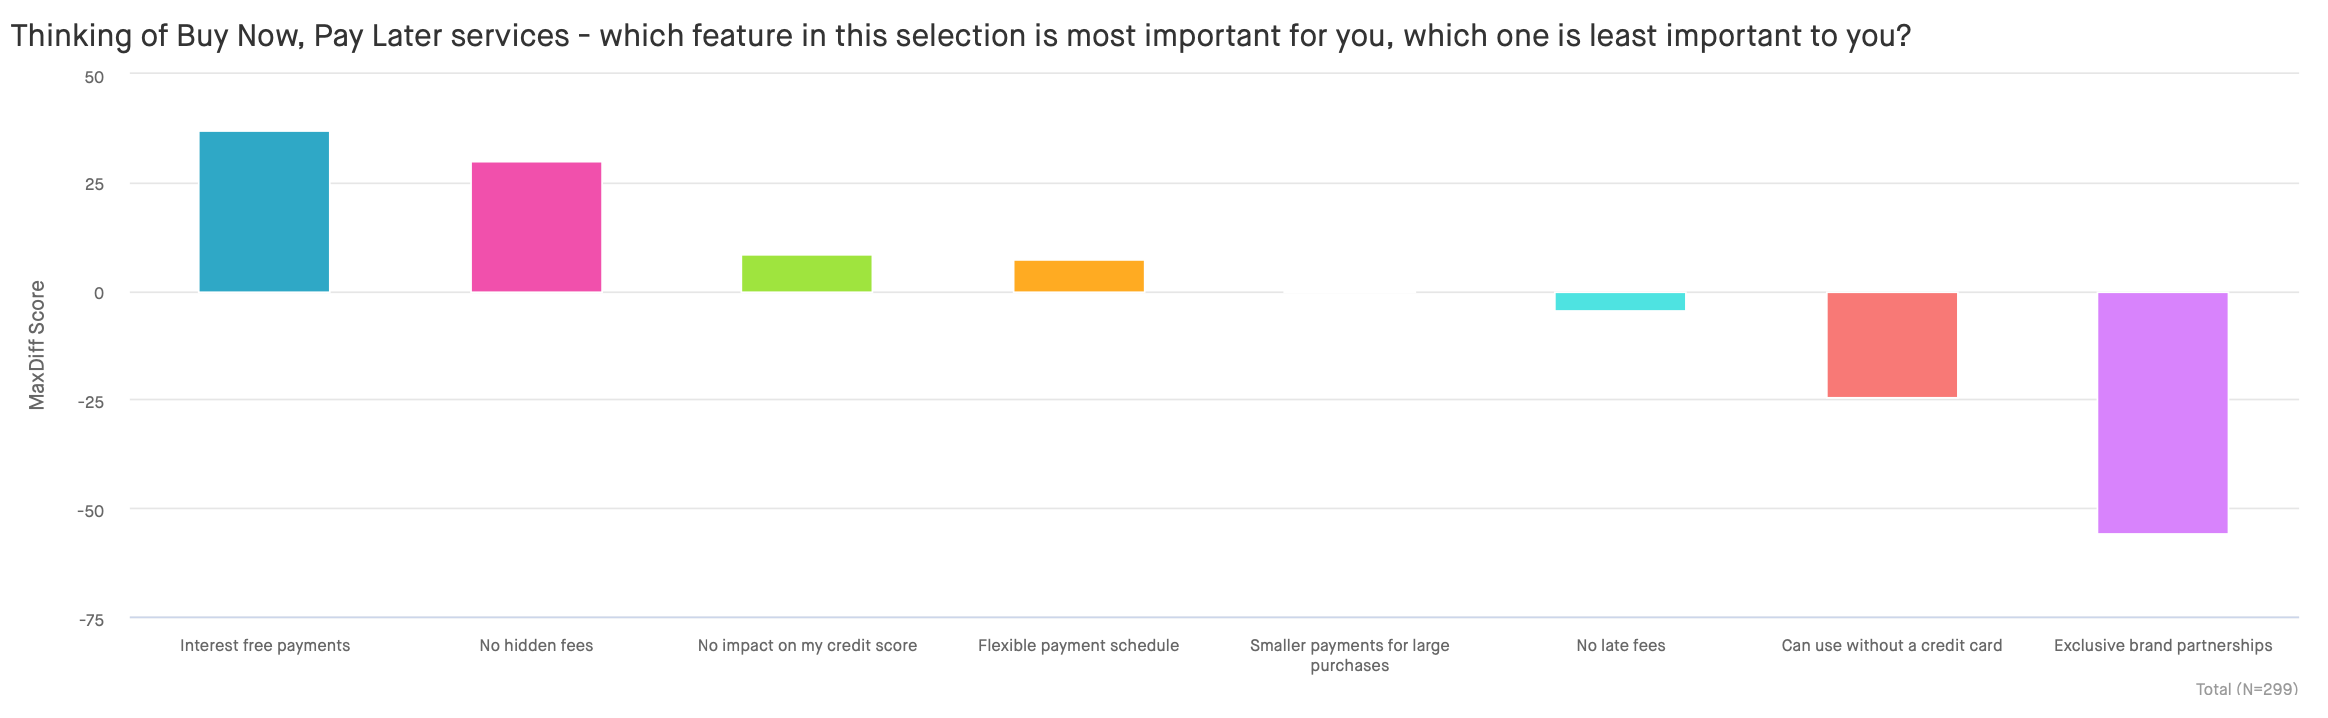
Task: Click the cyan No late fees bar
Action: point(1620,301)
